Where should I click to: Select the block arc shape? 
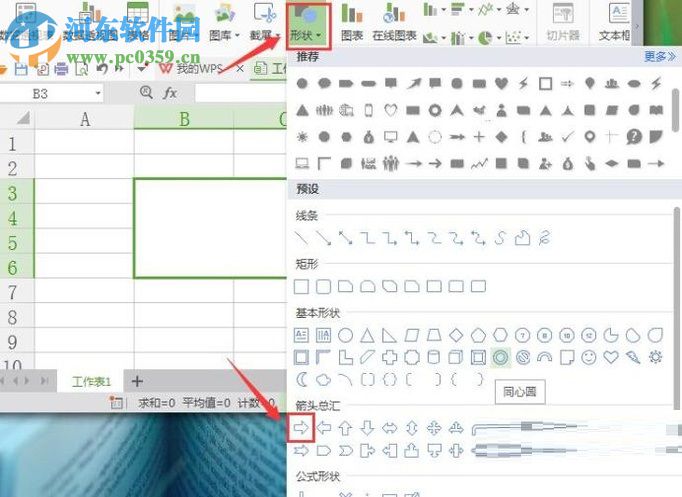545,357
